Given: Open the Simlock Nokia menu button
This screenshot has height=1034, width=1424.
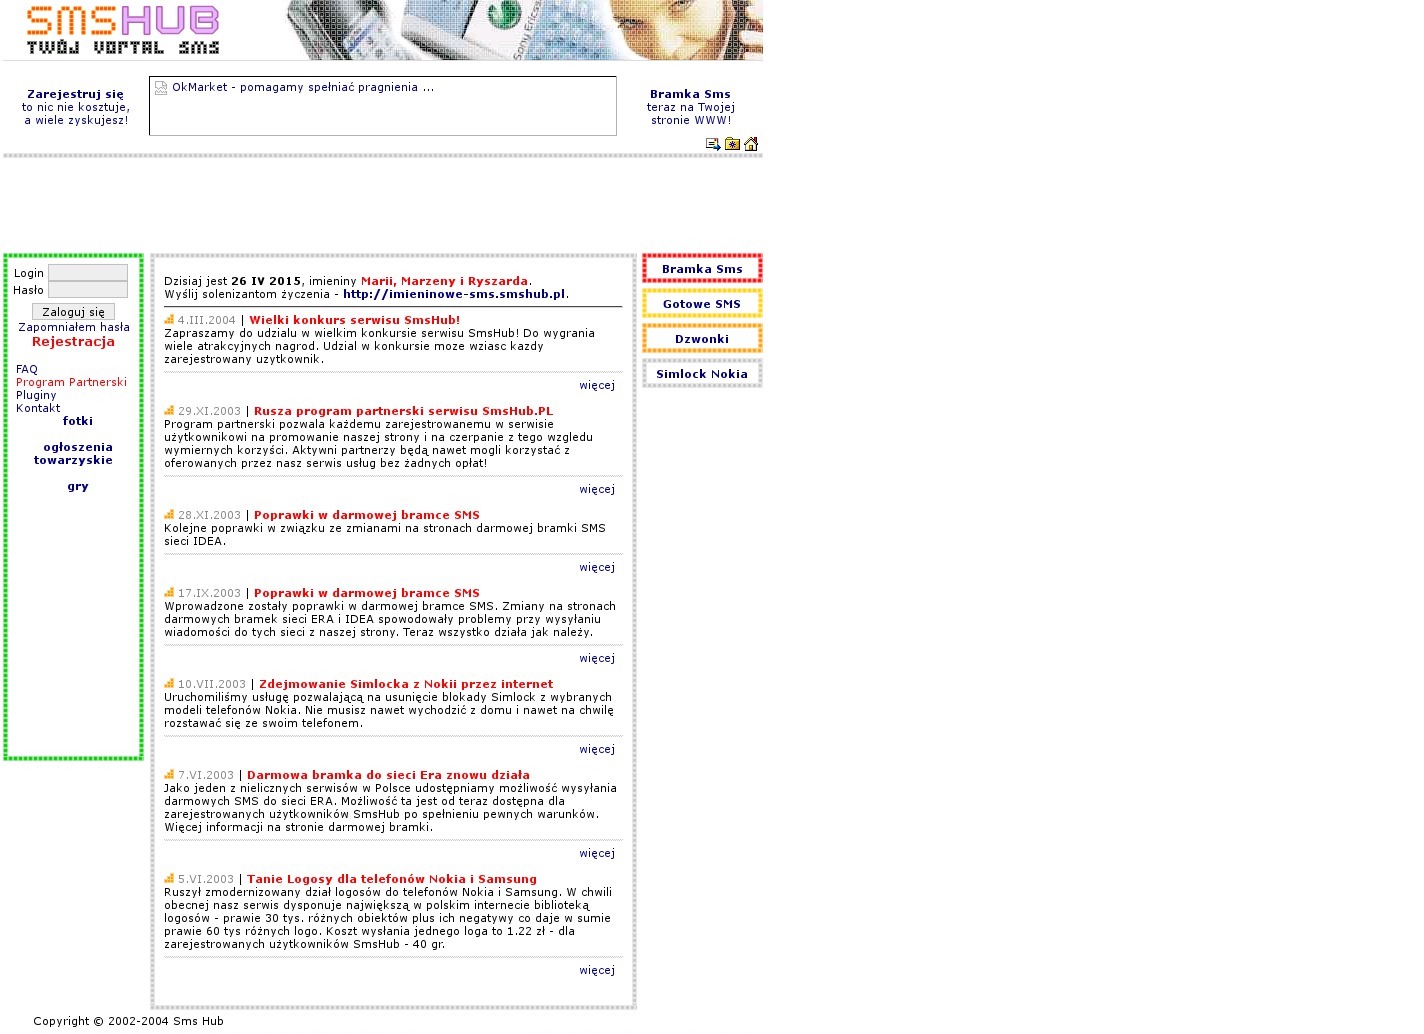Looking at the screenshot, I should (x=702, y=374).
